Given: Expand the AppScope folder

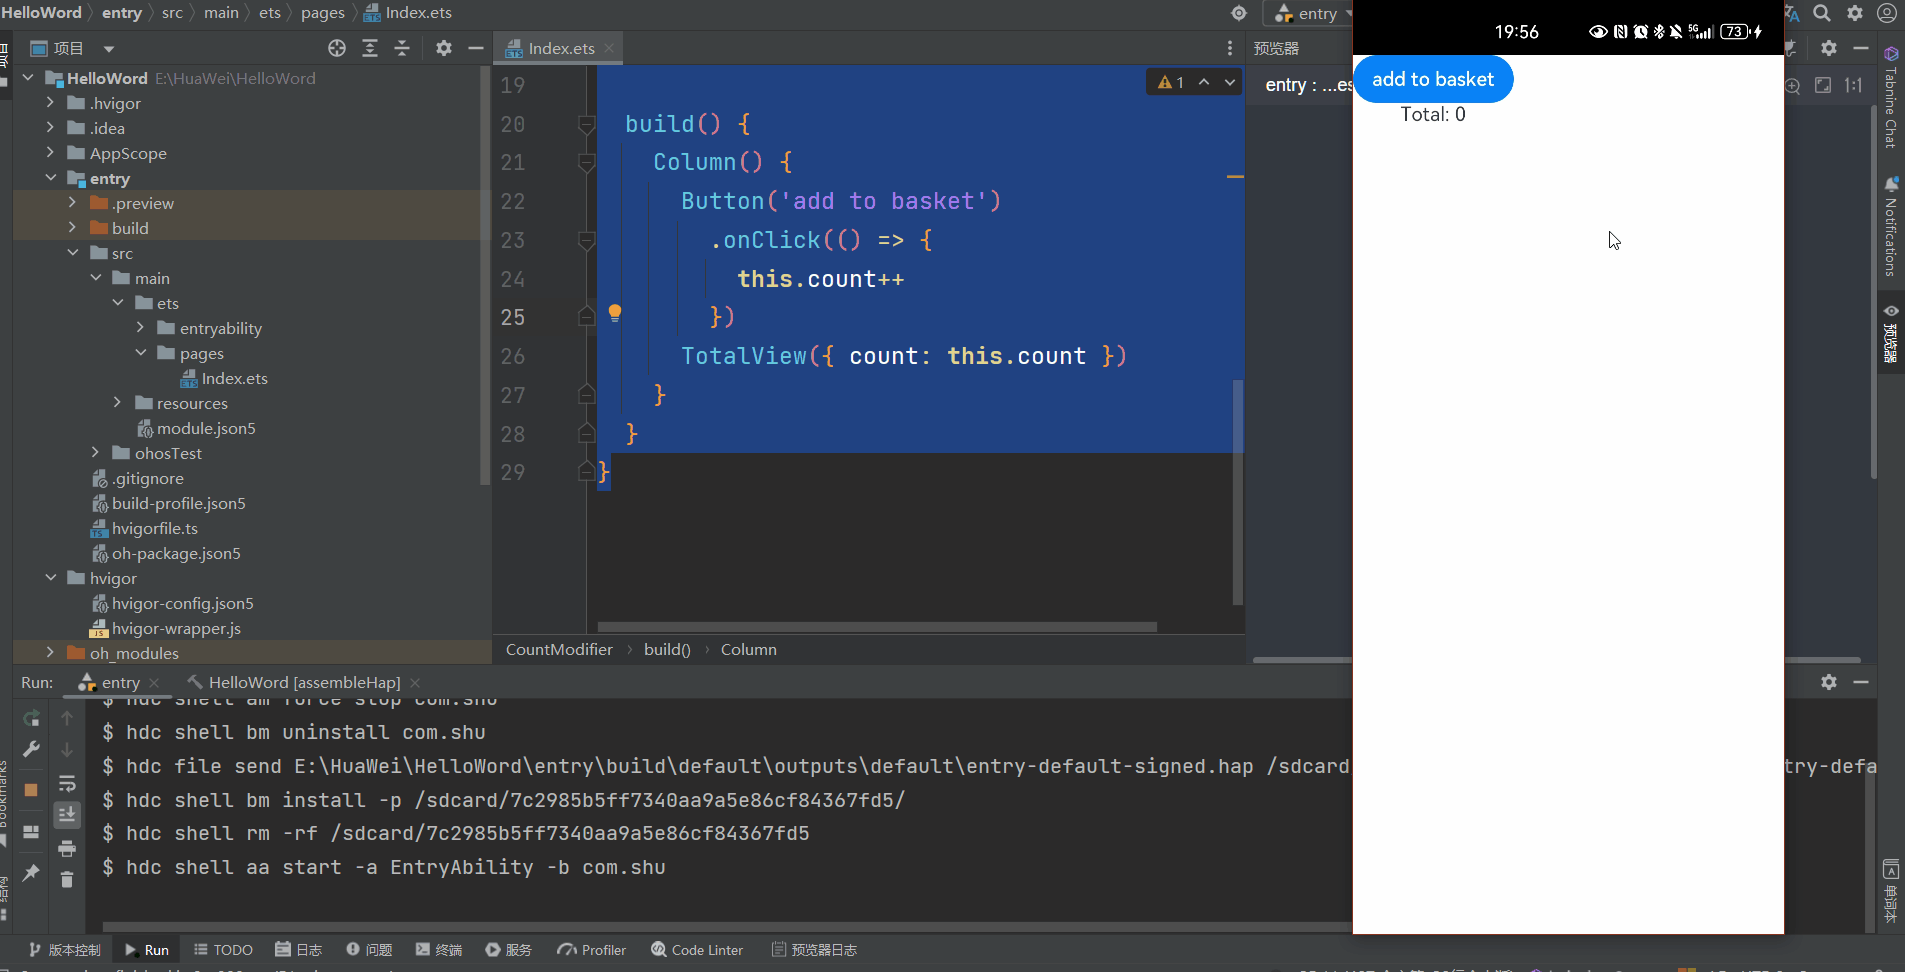Looking at the screenshot, I should [x=50, y=152].
